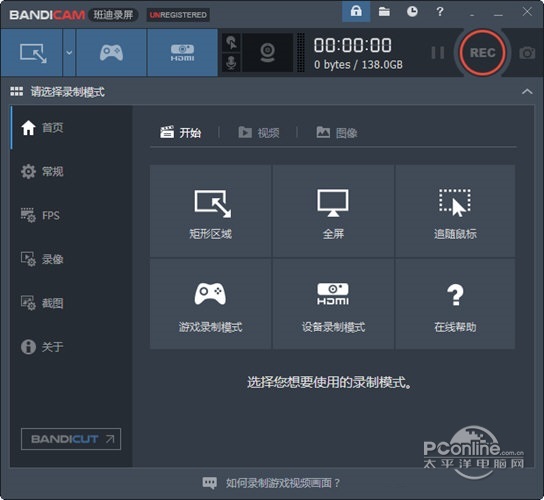Click the BANDICAM logo in title bar
Viewport: 544px width, 500px height.
tap(47, 15)
